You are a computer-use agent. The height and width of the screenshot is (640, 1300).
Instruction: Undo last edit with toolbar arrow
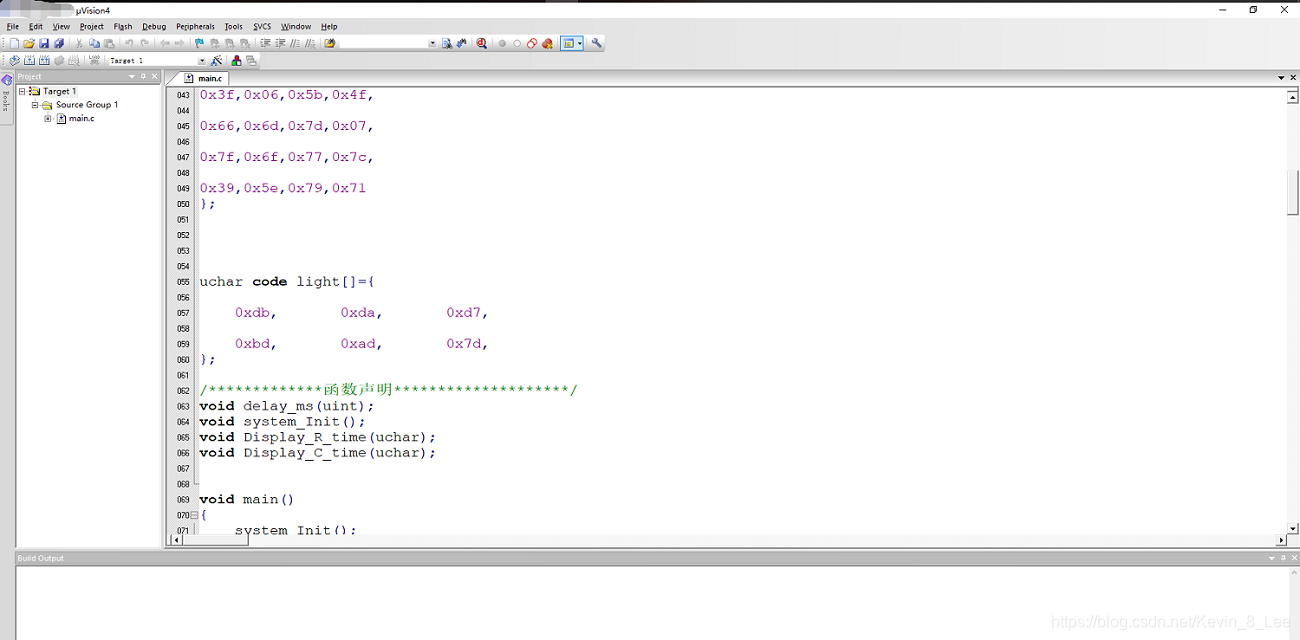click(x=129, y=43)
